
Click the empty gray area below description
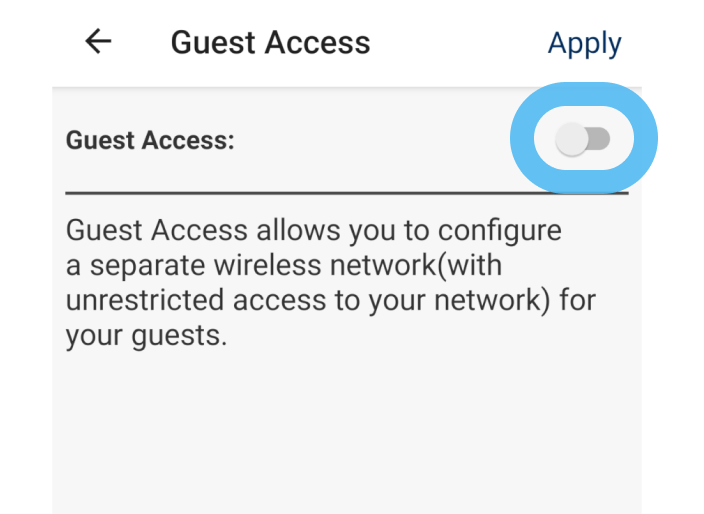click(346, 430)
